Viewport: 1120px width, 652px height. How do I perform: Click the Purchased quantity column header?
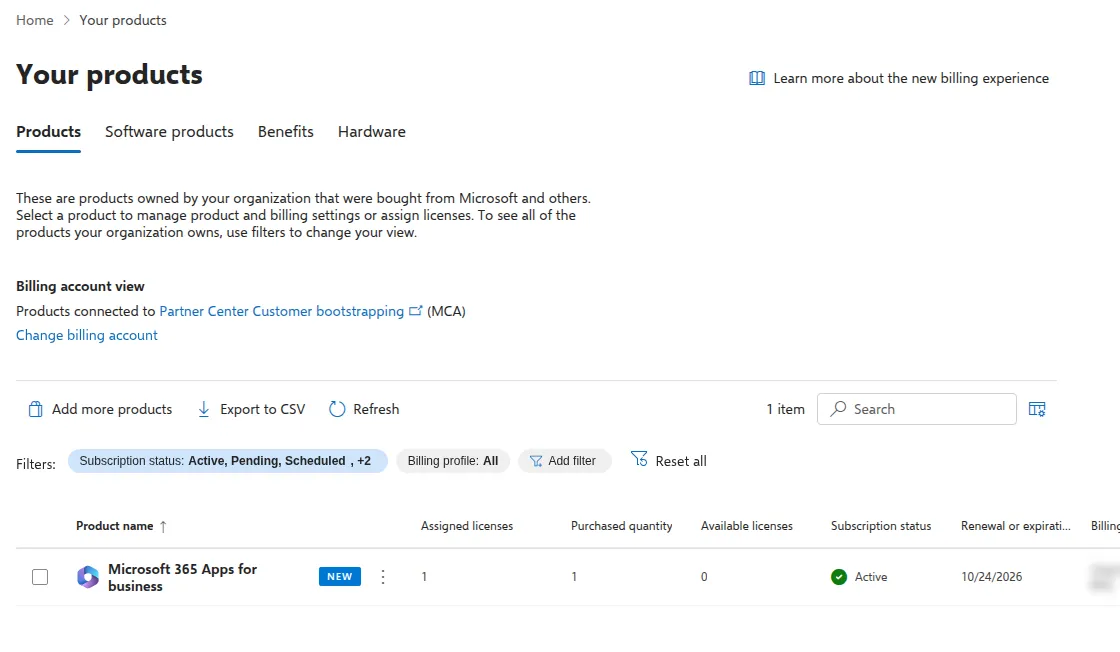[x=621, y=526]
